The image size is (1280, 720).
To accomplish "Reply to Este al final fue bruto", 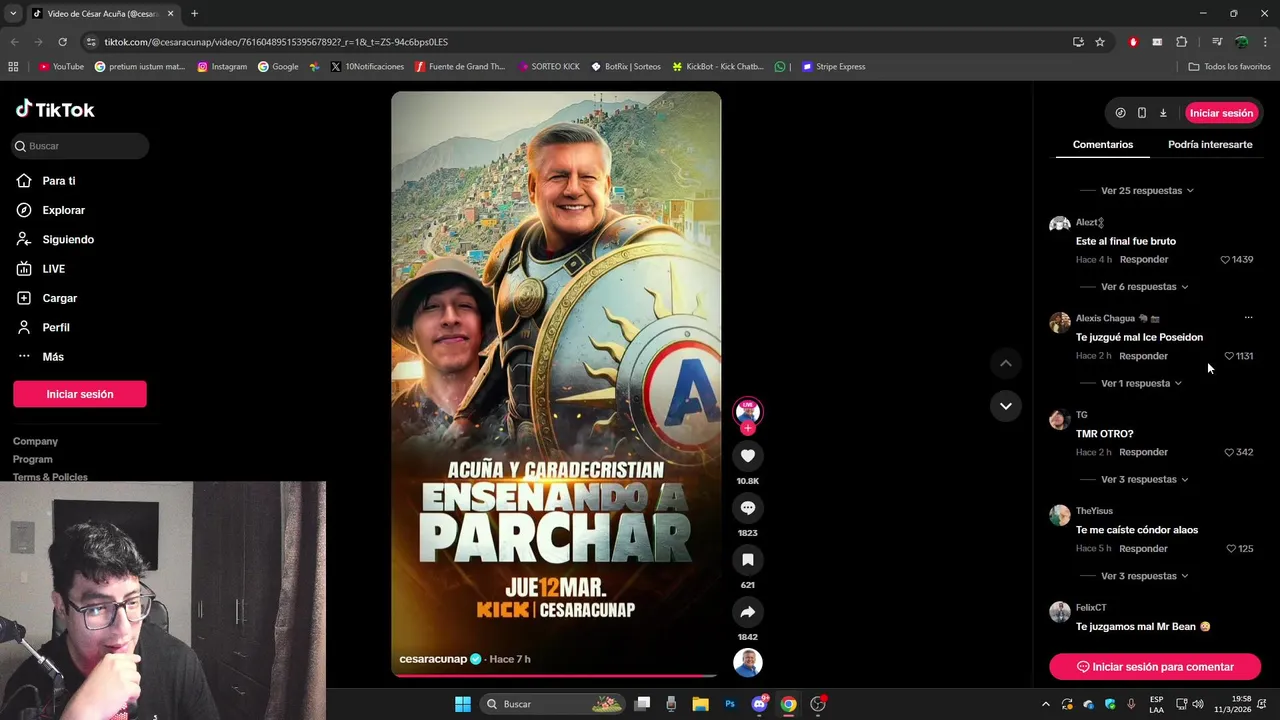I will [1144, 260].
